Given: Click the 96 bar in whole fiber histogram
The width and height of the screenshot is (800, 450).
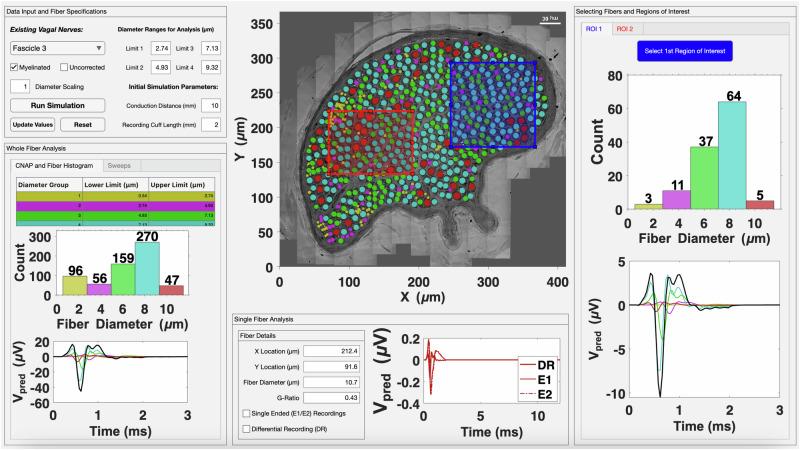Looking at the screenshot, I should click(x=75, y=286).
